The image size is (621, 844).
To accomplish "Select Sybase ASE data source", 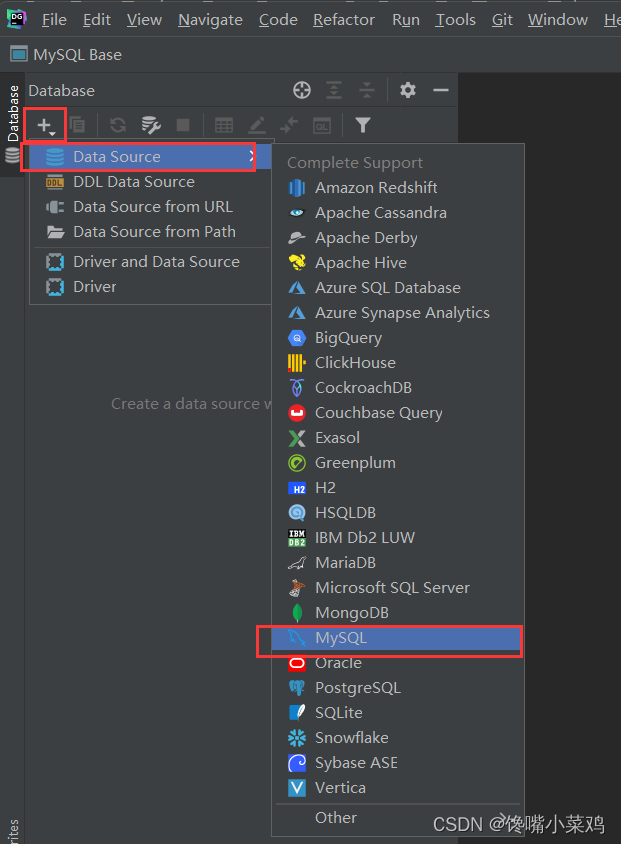I will (x=398, y=763).
